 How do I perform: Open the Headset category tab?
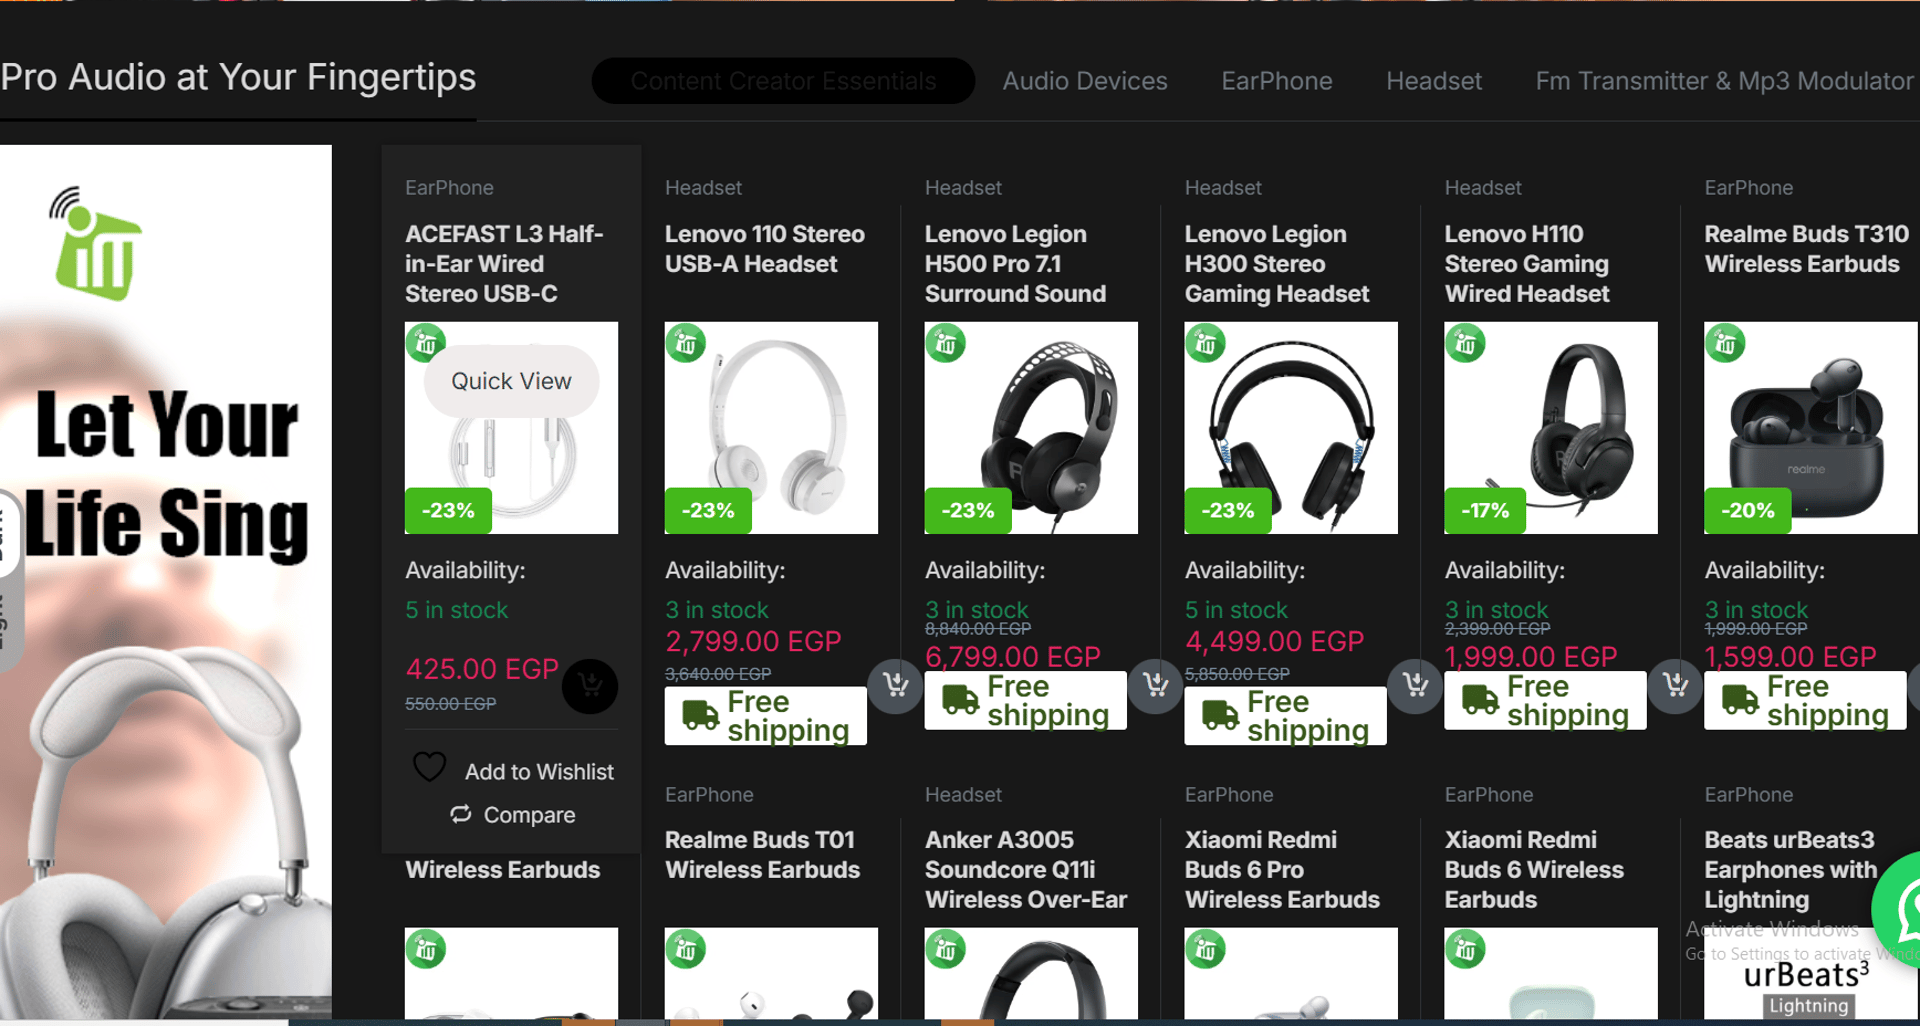[1434, 81]
